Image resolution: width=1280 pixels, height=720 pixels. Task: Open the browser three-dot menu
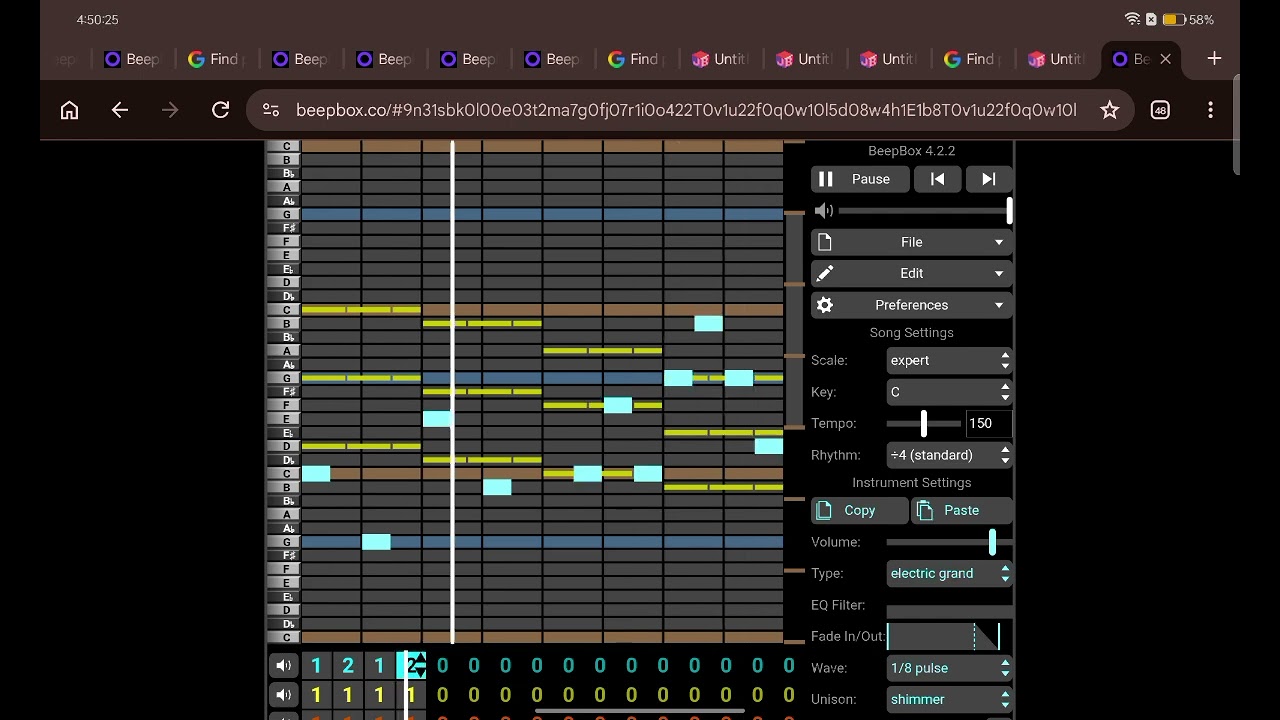(1210, 110)
